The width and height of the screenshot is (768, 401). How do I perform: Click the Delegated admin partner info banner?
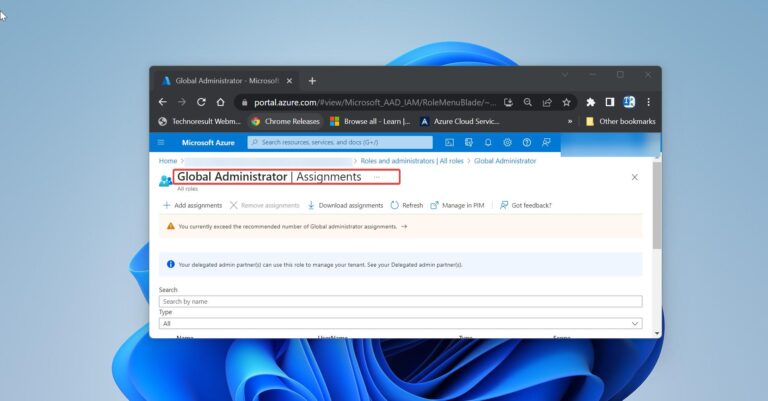[x=400, y=264]
